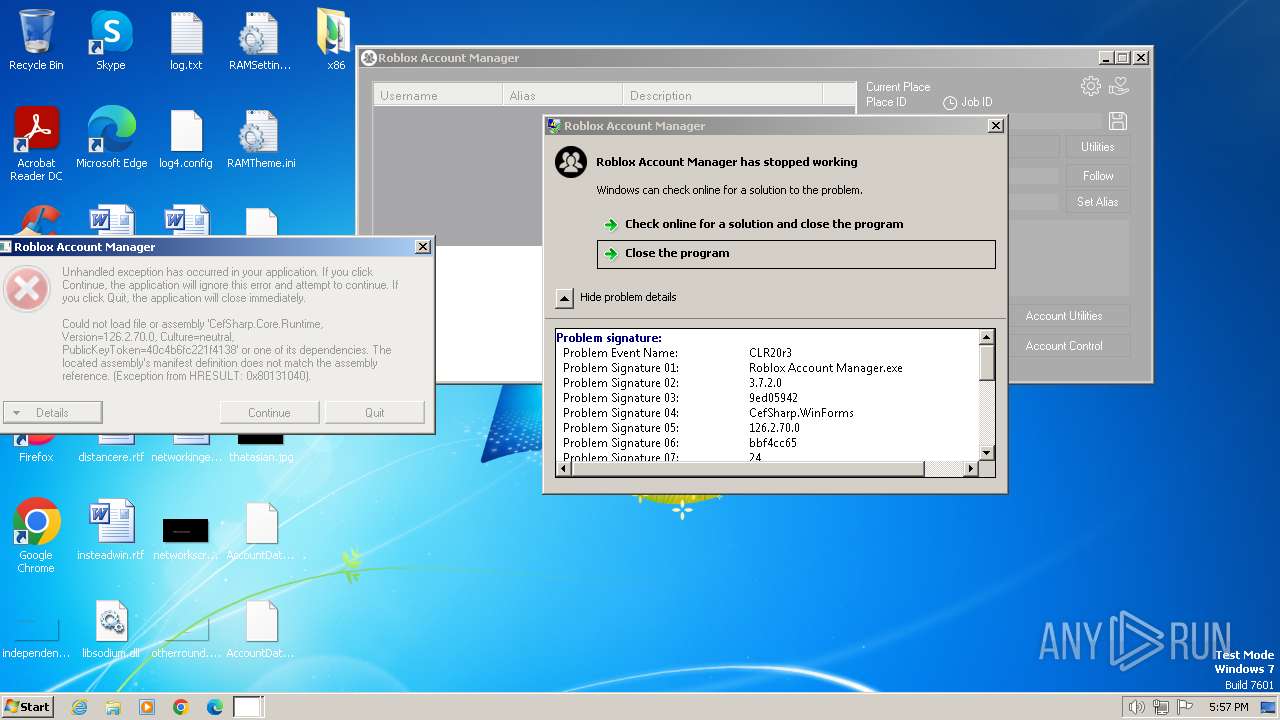Open the Acrobat Reader DC shortcut
Screen dimensions: 1280x720
pos(36,144)
